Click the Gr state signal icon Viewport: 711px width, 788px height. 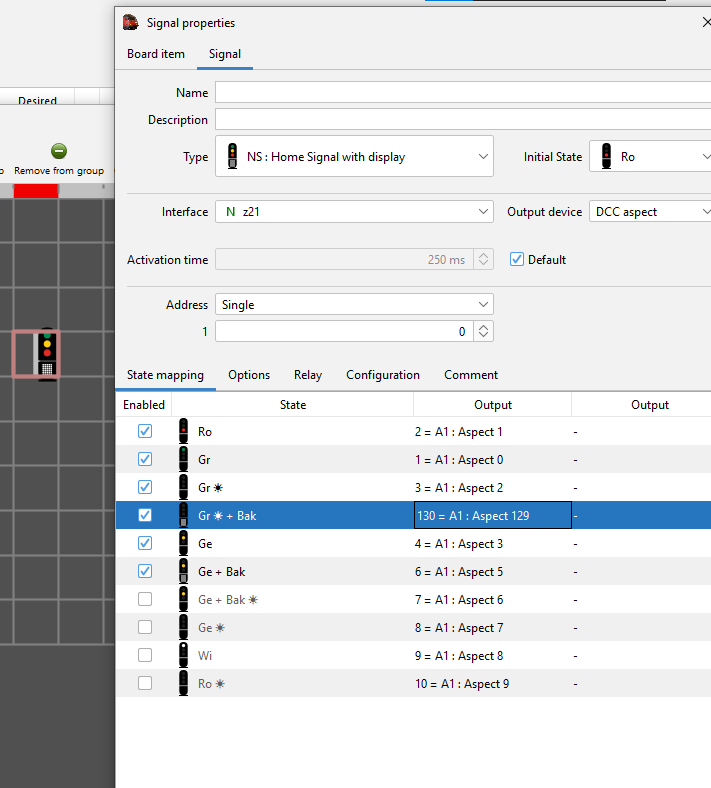pyautogui.click(x=183, y=460)
